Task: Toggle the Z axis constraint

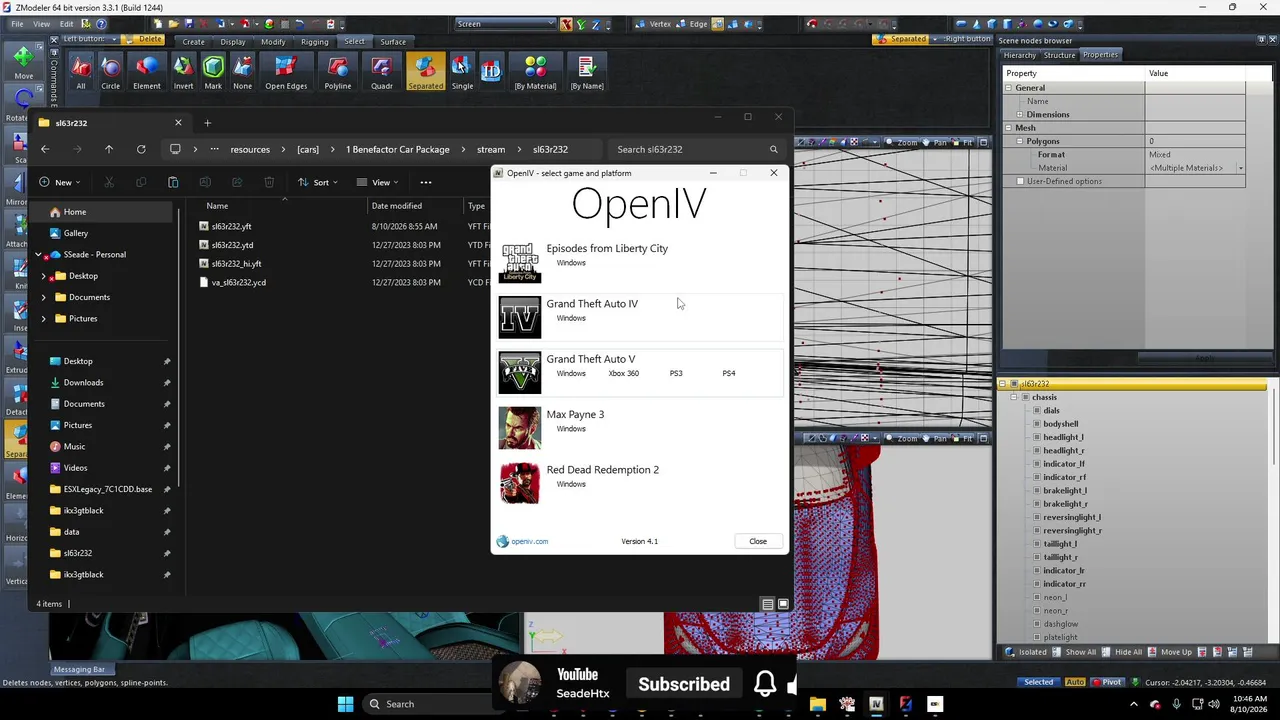Action: click(595, 24)
